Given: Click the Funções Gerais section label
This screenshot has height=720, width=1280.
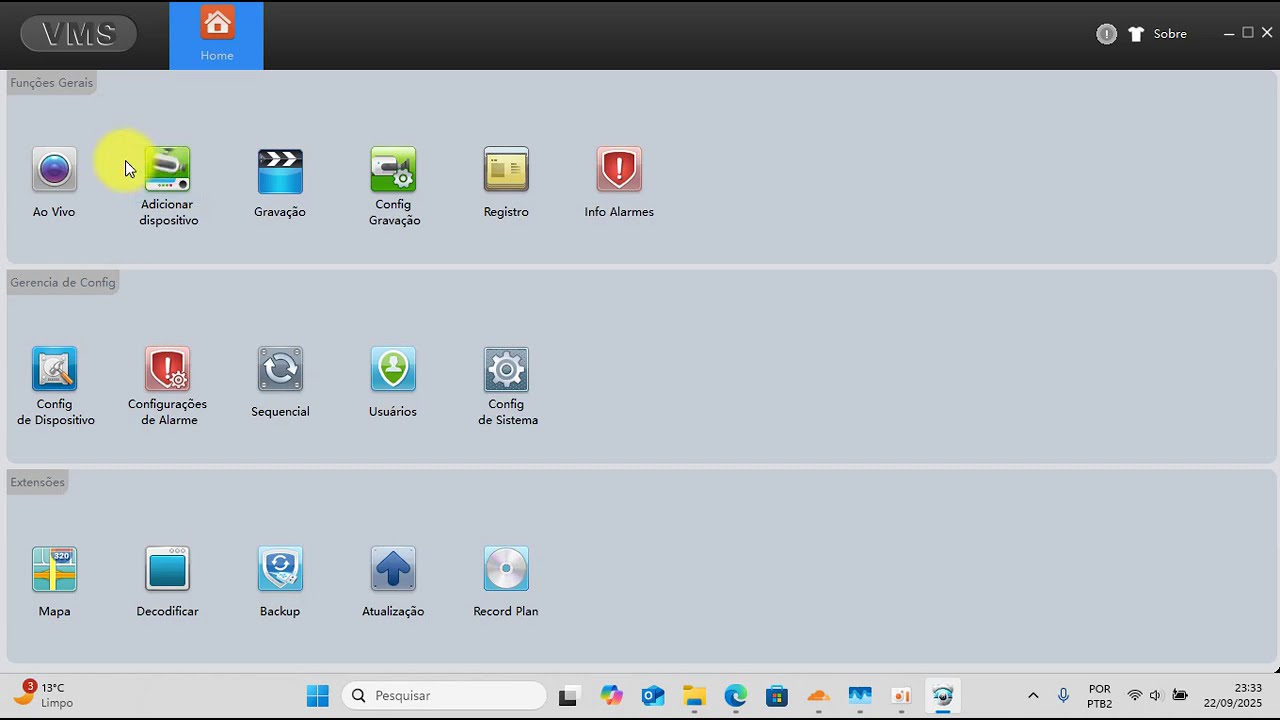Looking at the screenshot, I should (x=52, y=83).
